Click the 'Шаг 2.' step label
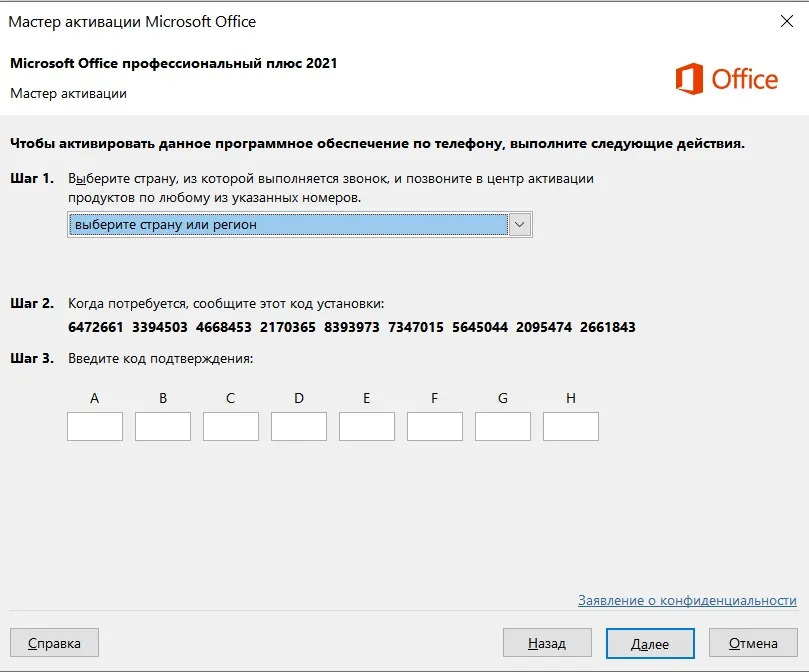The height and width of the screenshot is (672, 809). [x=32, y=303]
